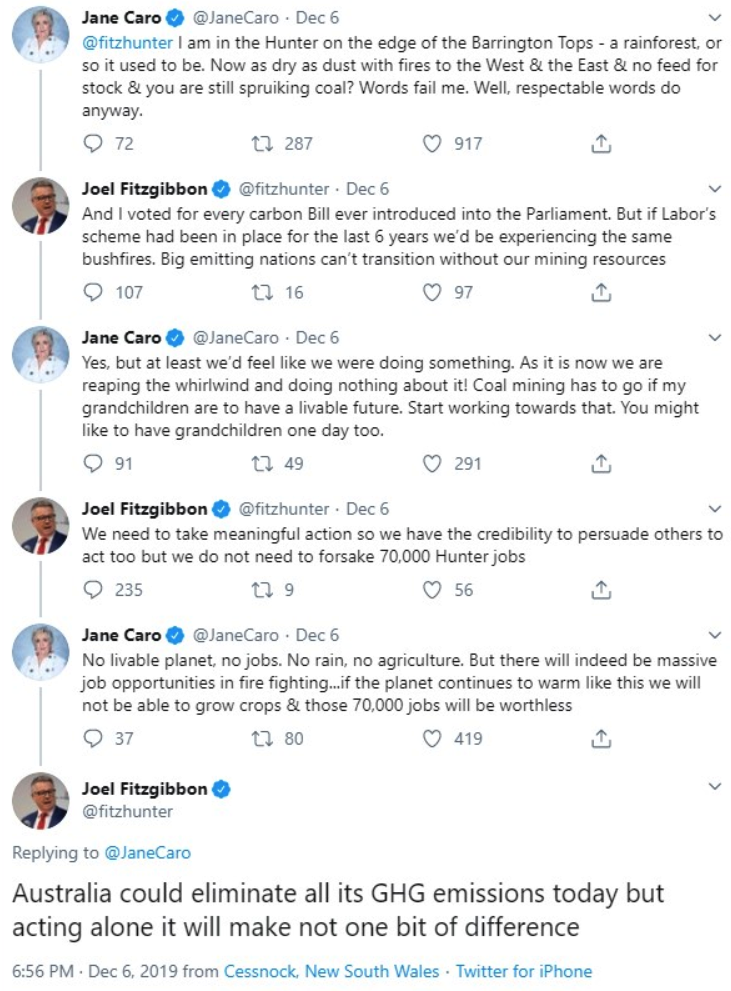This screenshot has width=731, height=991.
Task: Like Jane Caro's tweet with 917 likes
Action: (x=433, y=144)
